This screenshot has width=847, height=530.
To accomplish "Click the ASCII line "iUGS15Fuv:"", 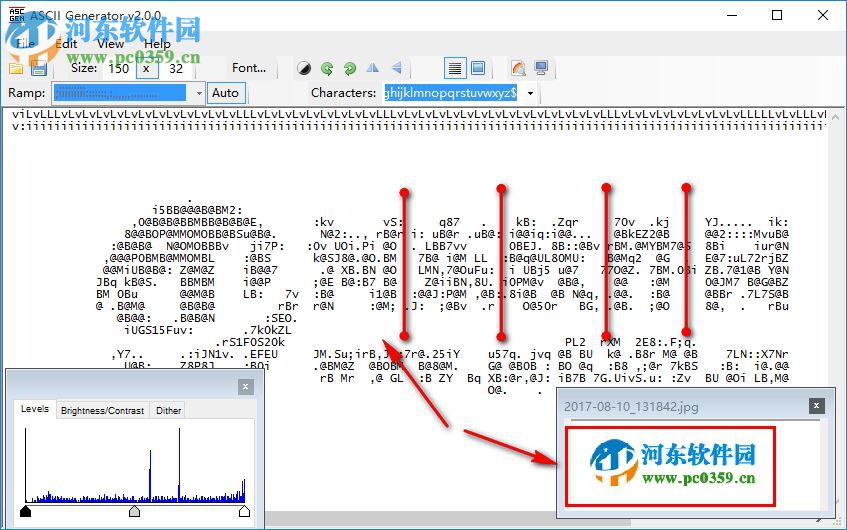I will [159, 330].
